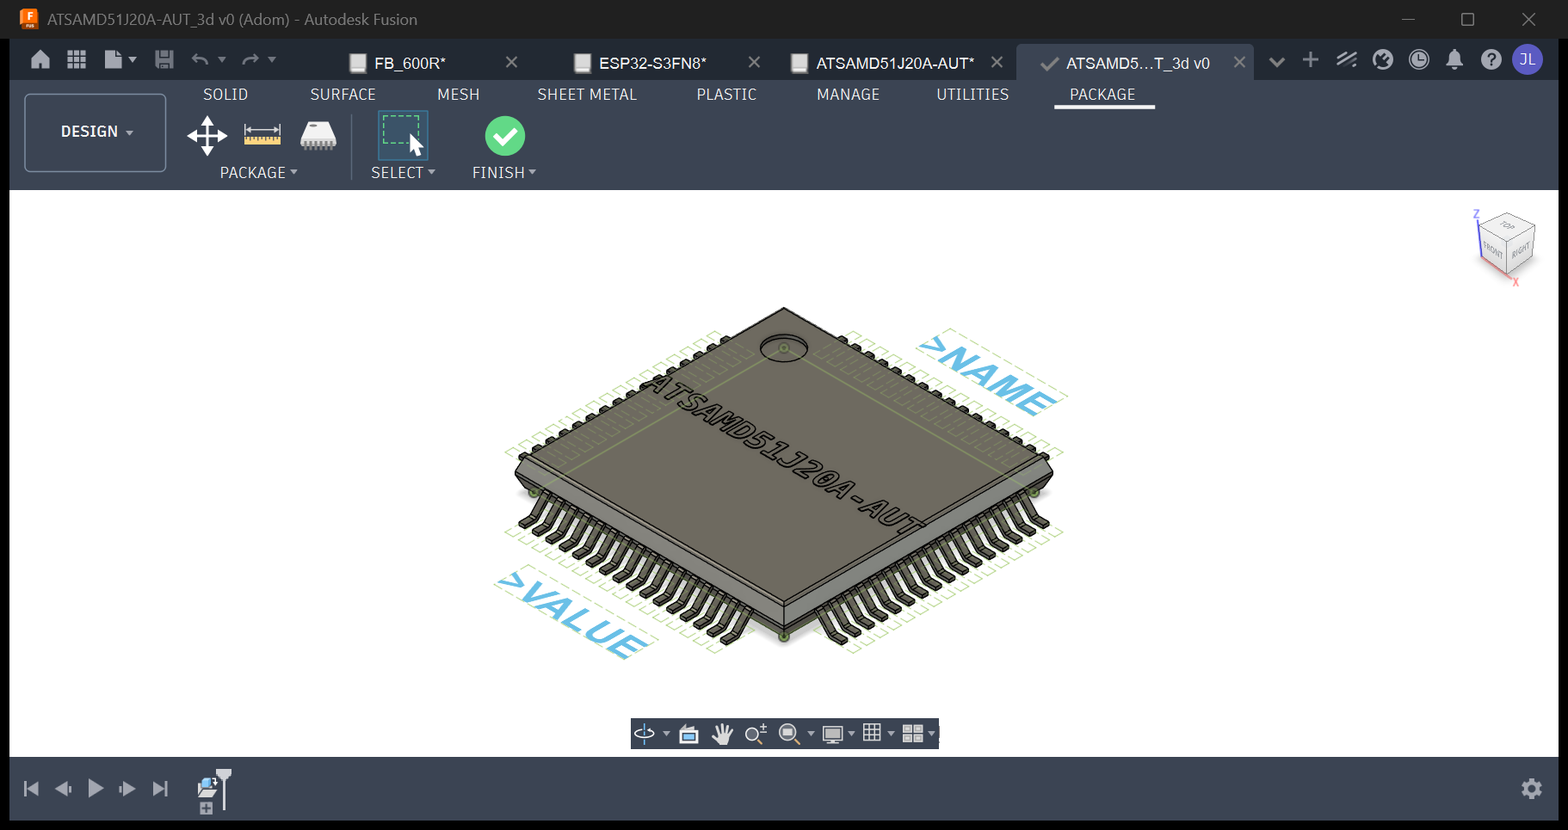Open the Package Generator chip icon
The height and width of the screenshot is (830, 1568).
[318, 135]
